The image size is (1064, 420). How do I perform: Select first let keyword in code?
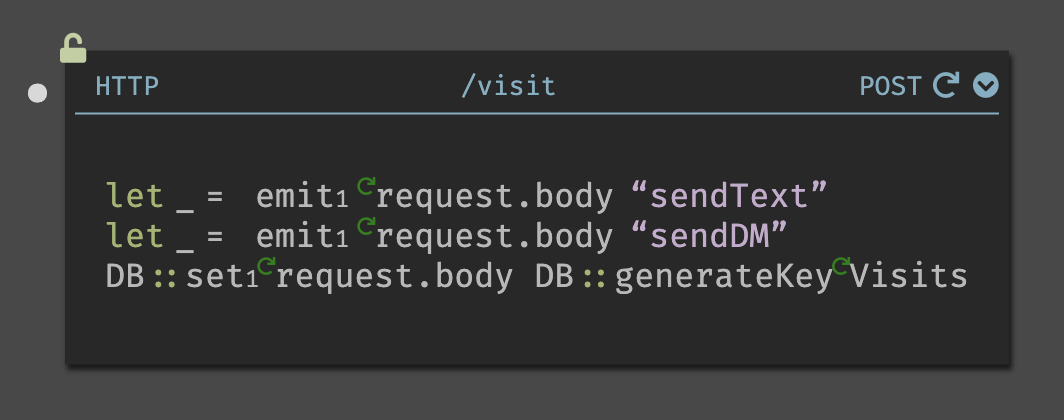click(x=134, y=196)
